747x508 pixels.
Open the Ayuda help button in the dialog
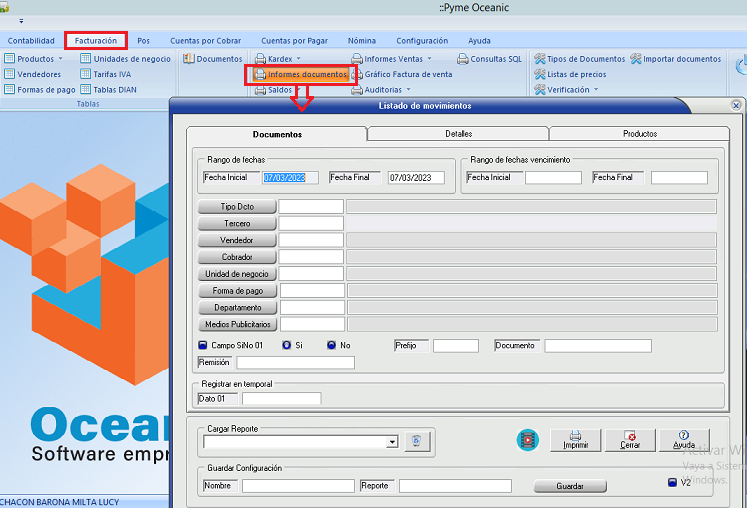683,440
